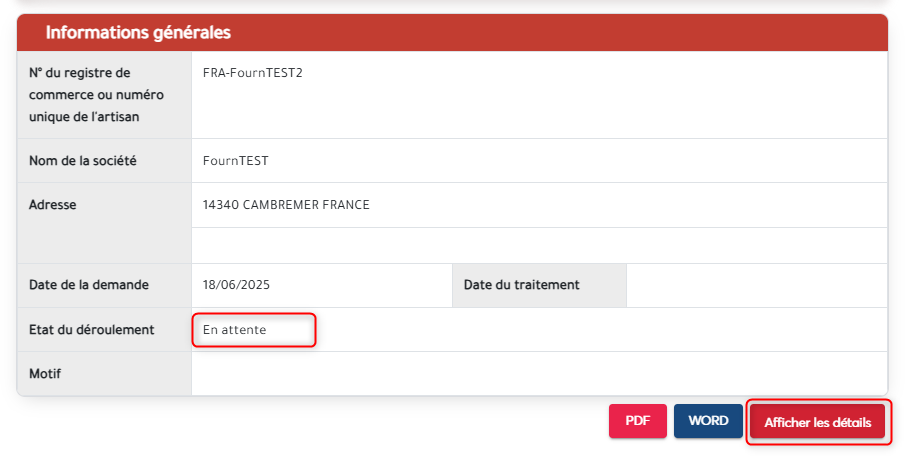Screen dimensions: 906x461
Task: Click the 14340 CAMBREMER FRANCE address text
Action: 286,205
